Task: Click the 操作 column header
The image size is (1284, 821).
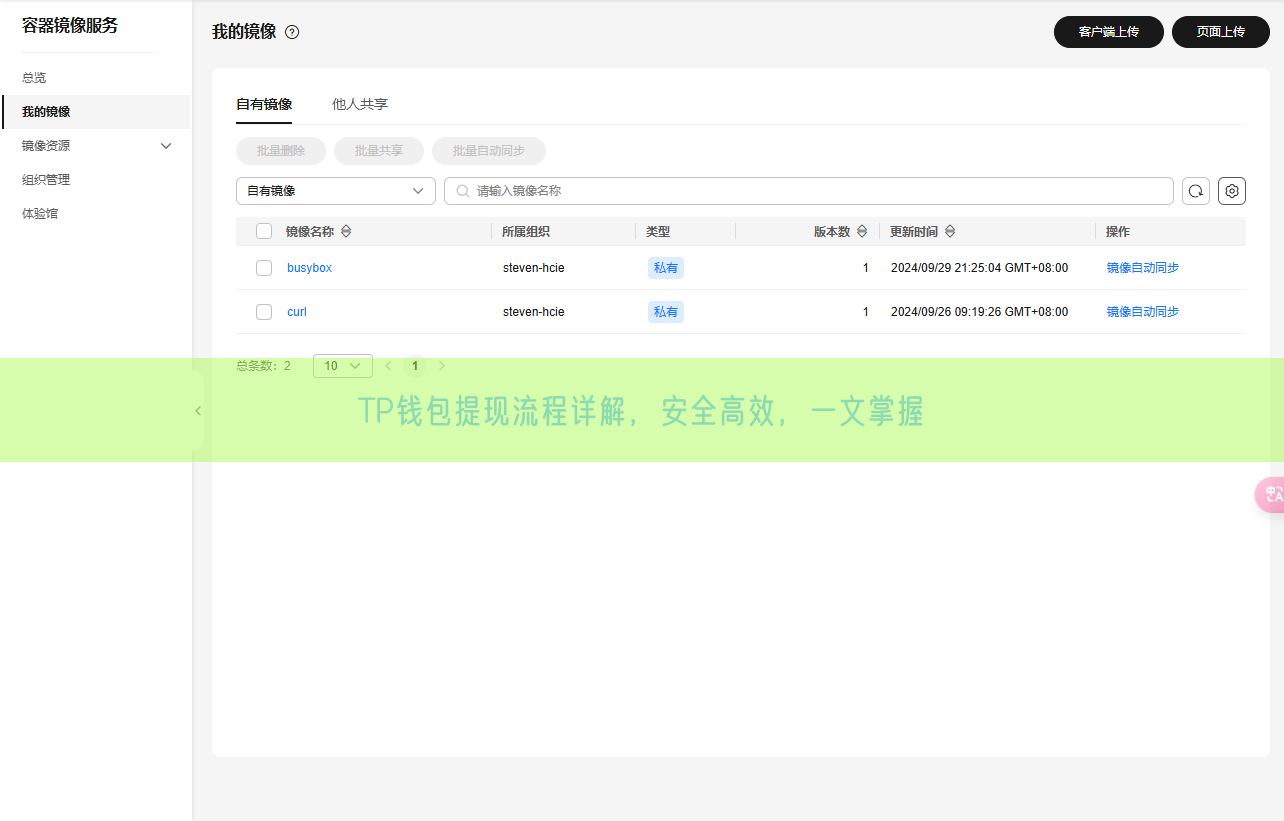Action: pos(1118,231)
